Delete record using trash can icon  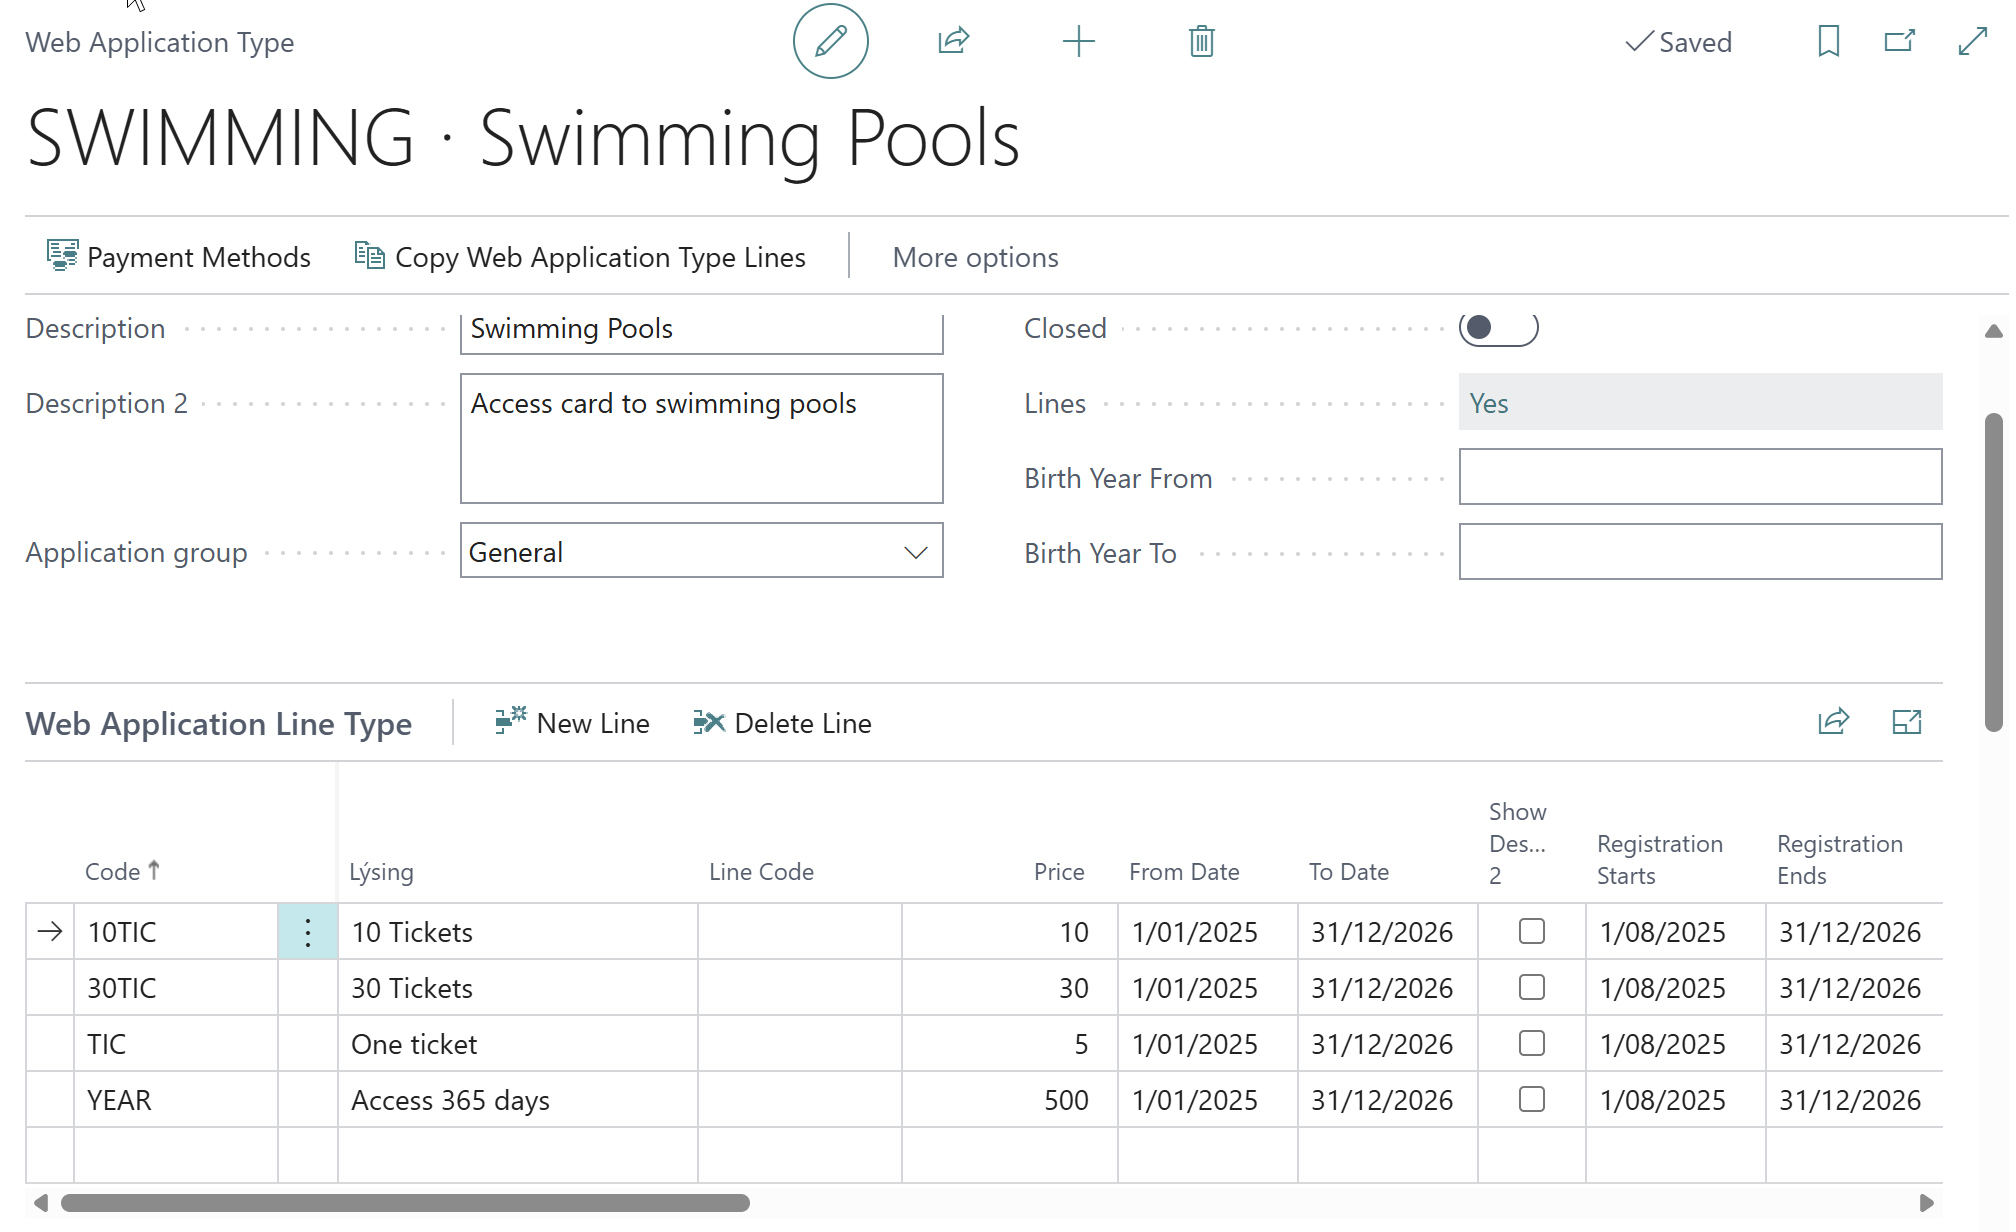coord(1201,41)
